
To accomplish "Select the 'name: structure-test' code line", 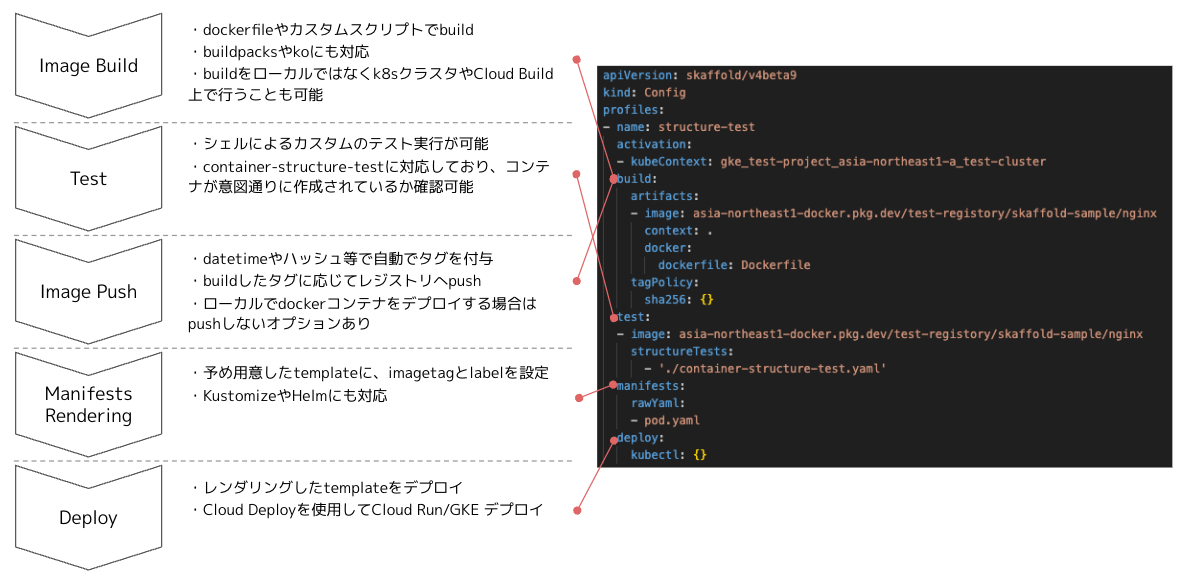I will pos(679,127).
